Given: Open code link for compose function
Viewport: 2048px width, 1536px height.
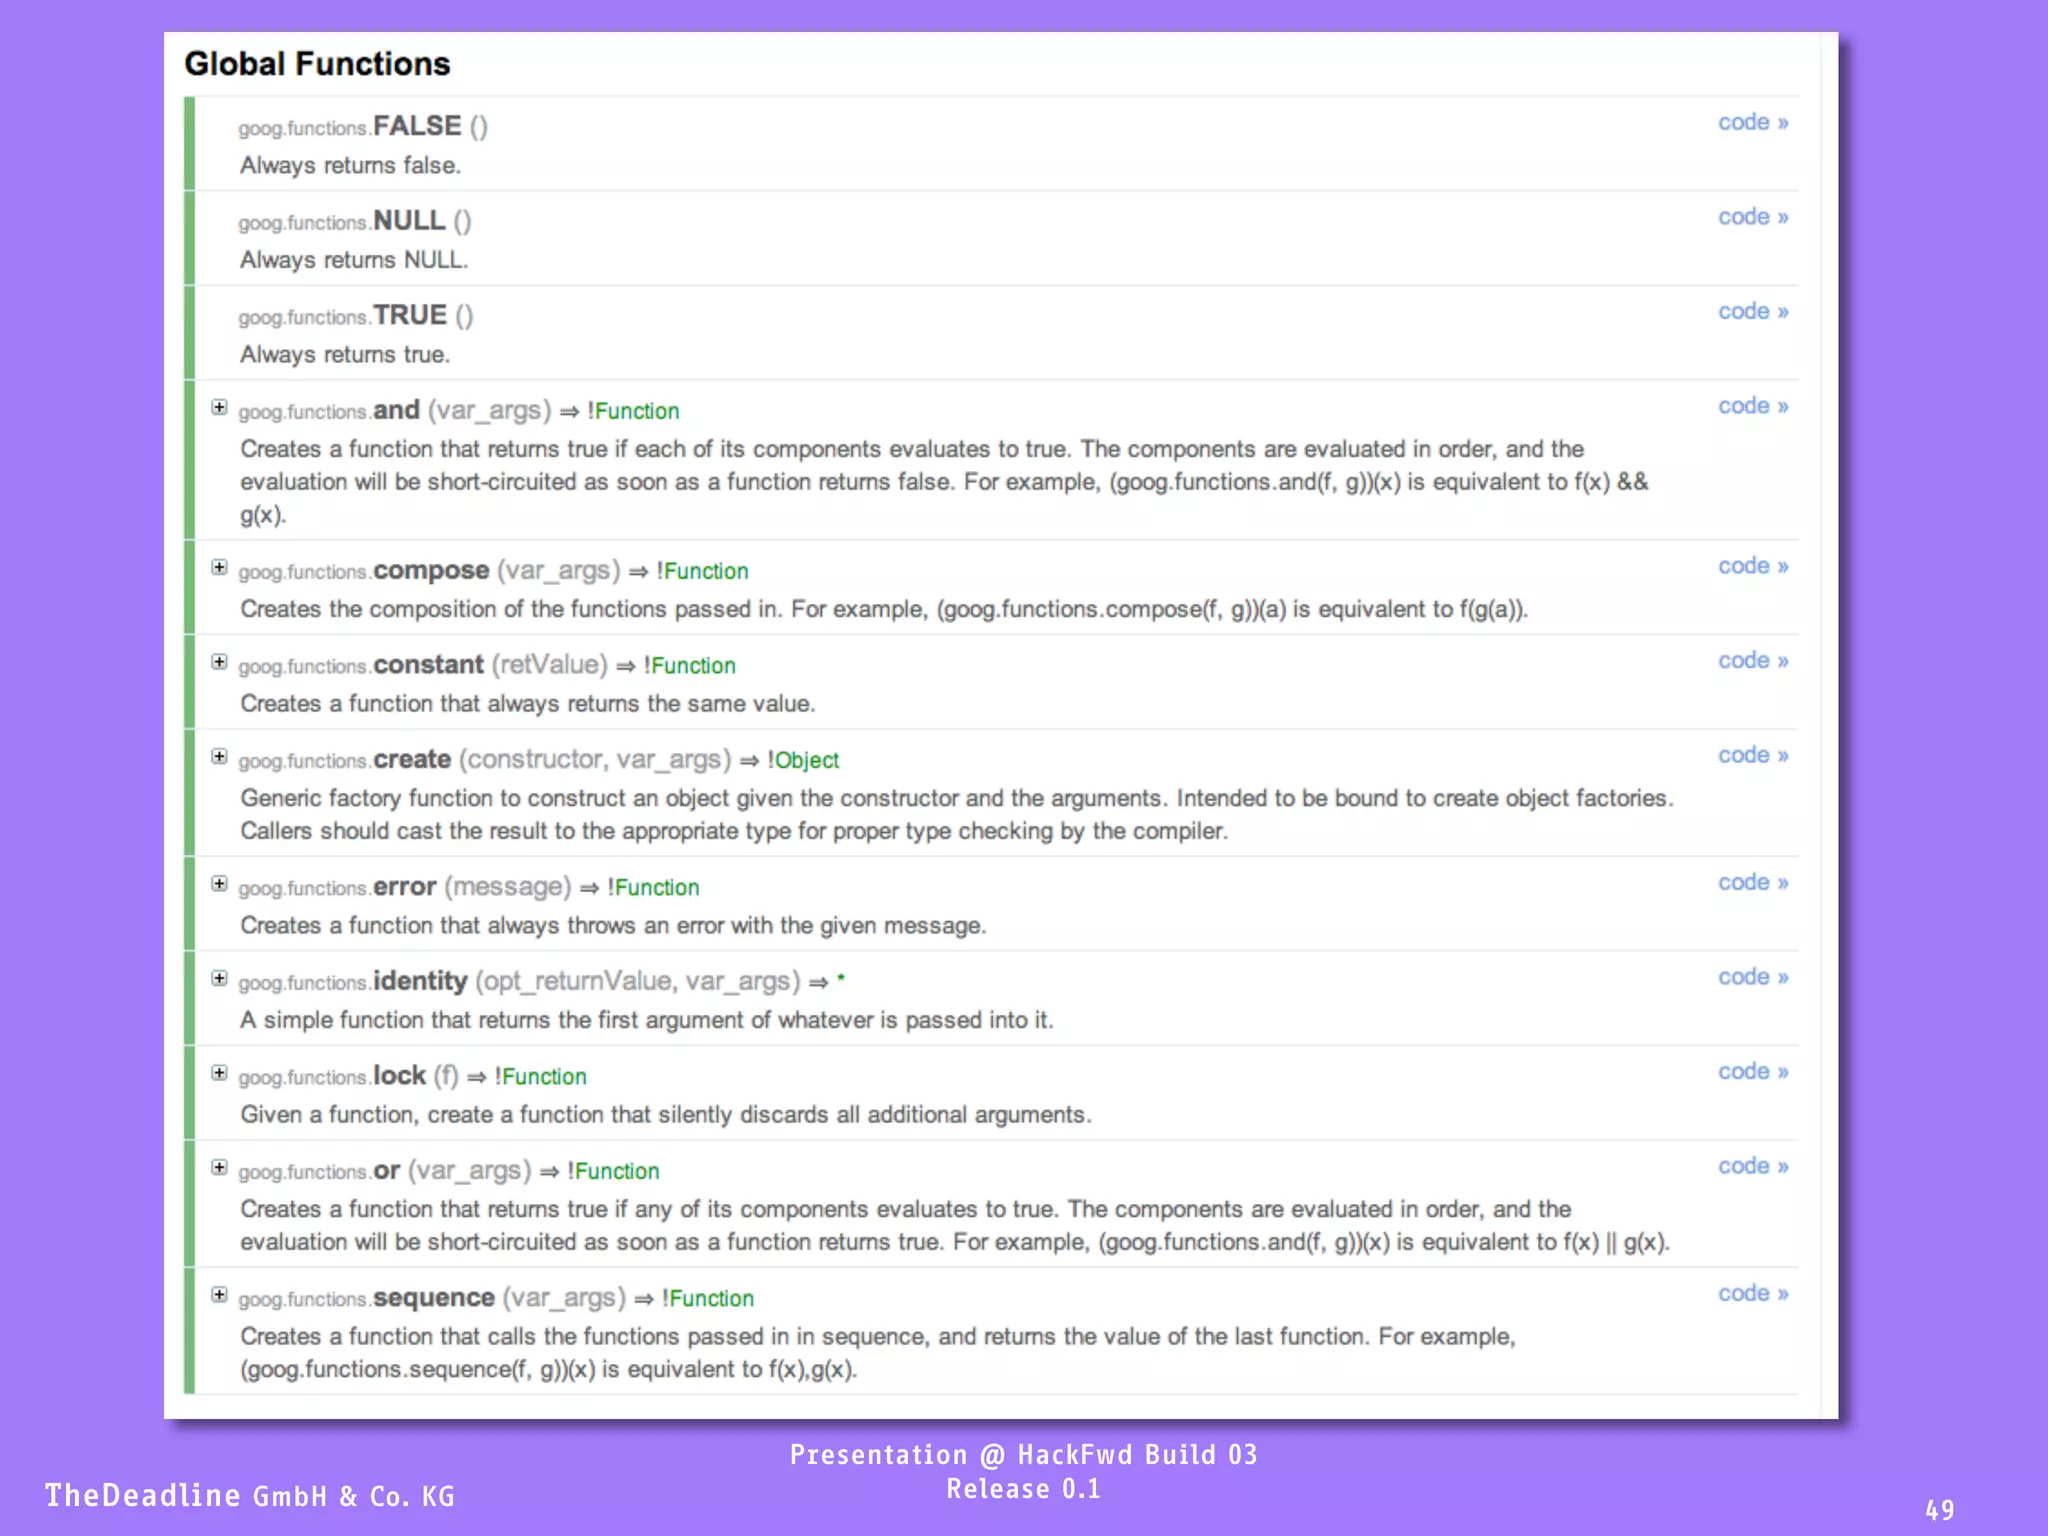Looking at the screenshot, I should [1753, 566].
